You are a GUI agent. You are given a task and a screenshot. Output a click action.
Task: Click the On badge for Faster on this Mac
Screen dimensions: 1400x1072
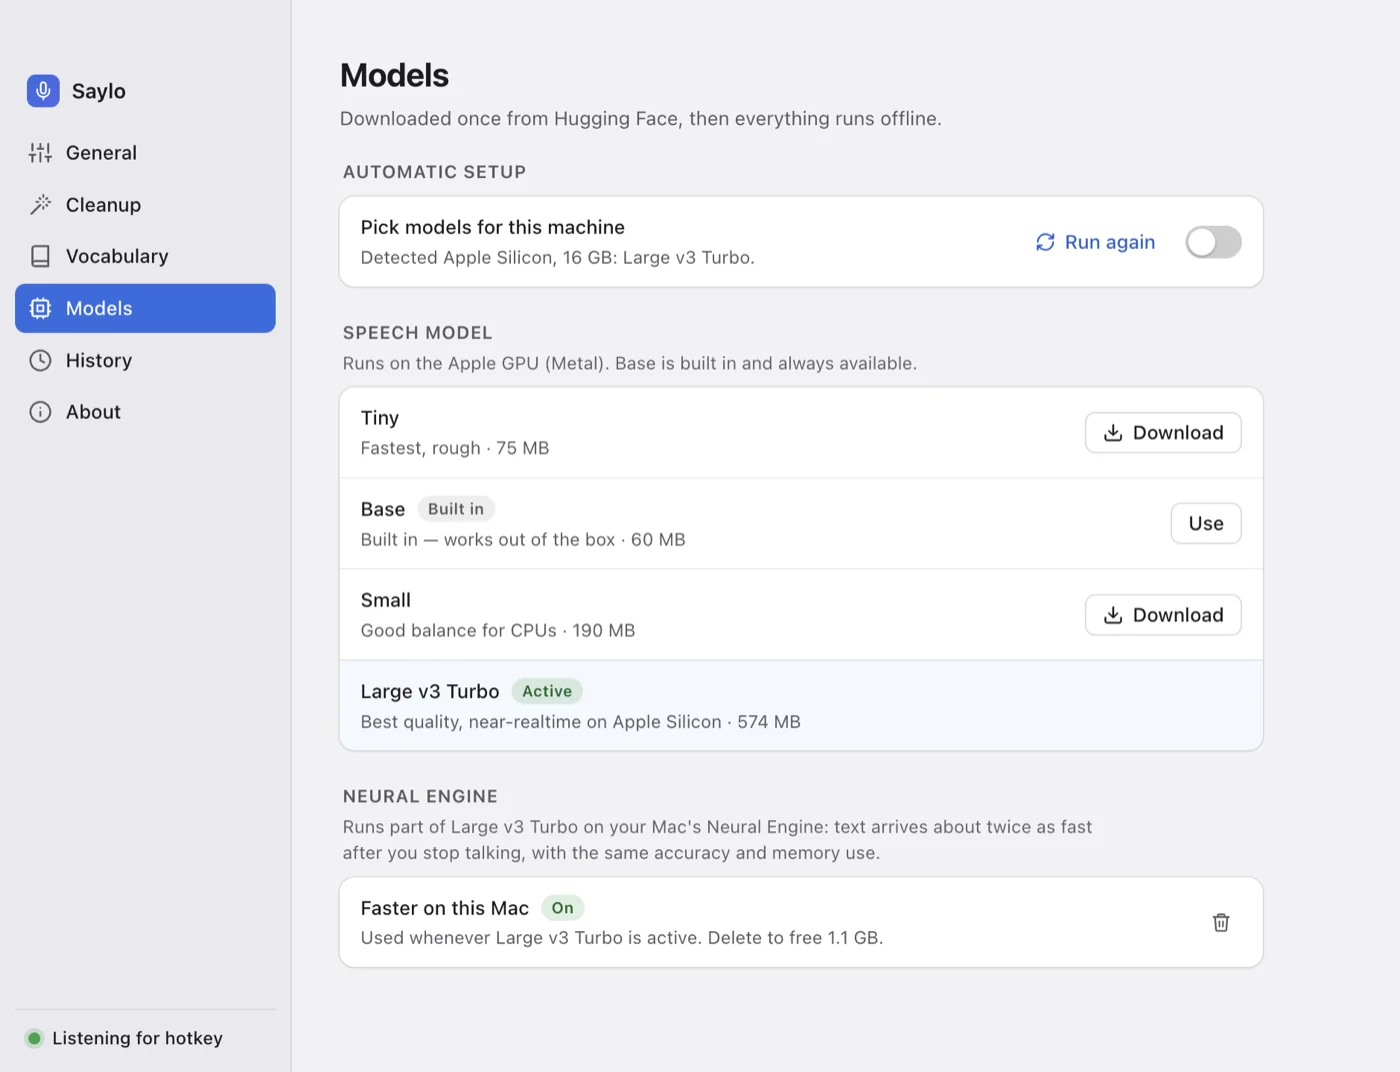(563, 908)
